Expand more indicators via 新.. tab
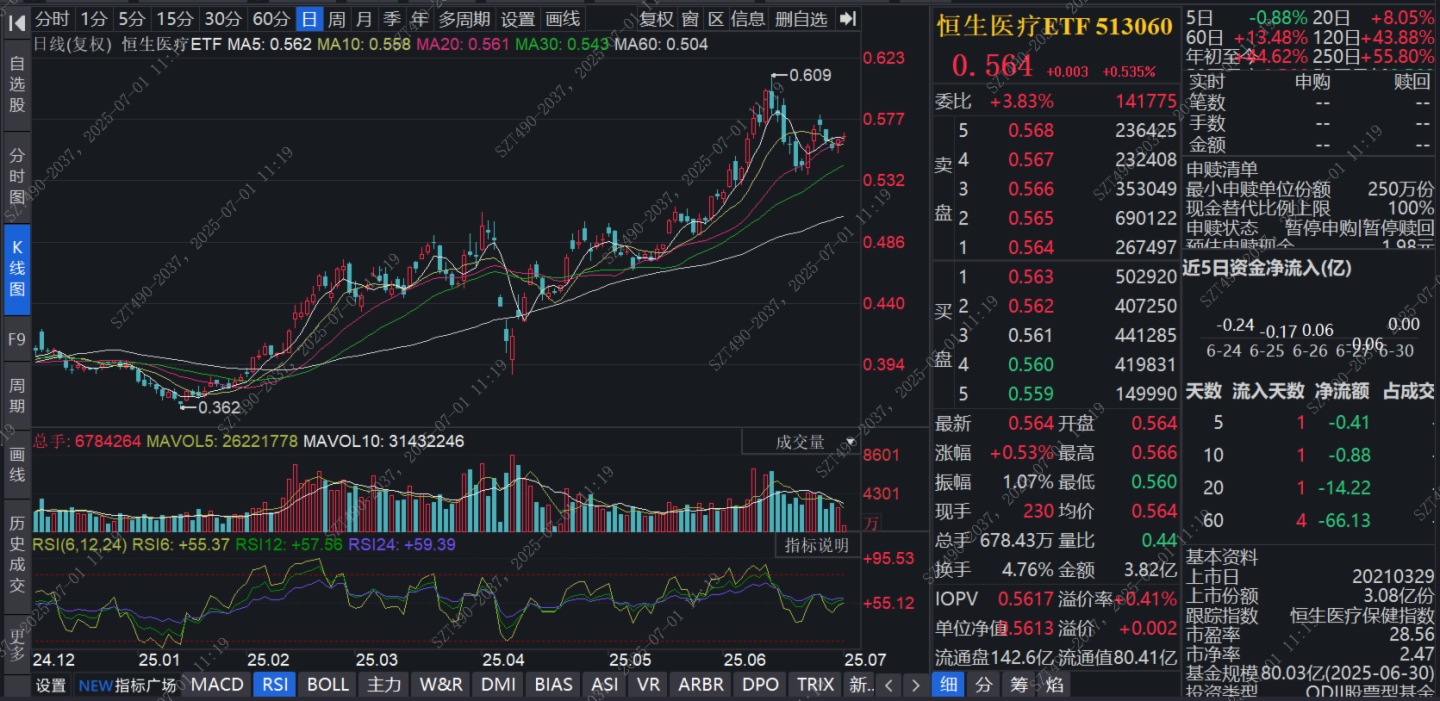This screenshot has height=701, width=1440. tap(859, 685)
